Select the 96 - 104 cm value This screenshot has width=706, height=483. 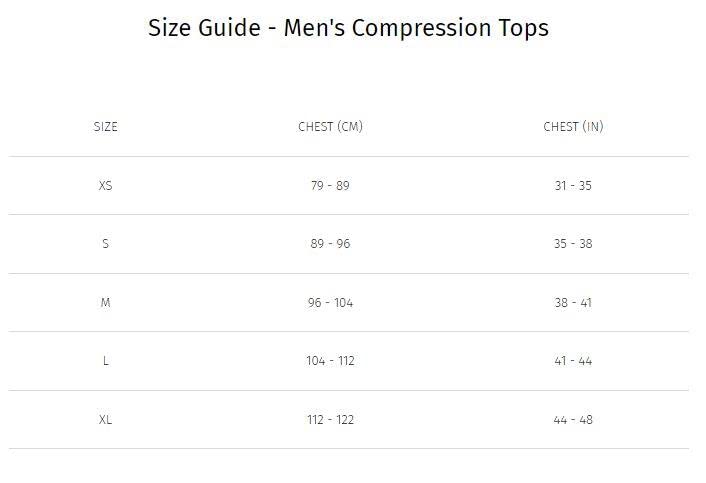[330, 303]
